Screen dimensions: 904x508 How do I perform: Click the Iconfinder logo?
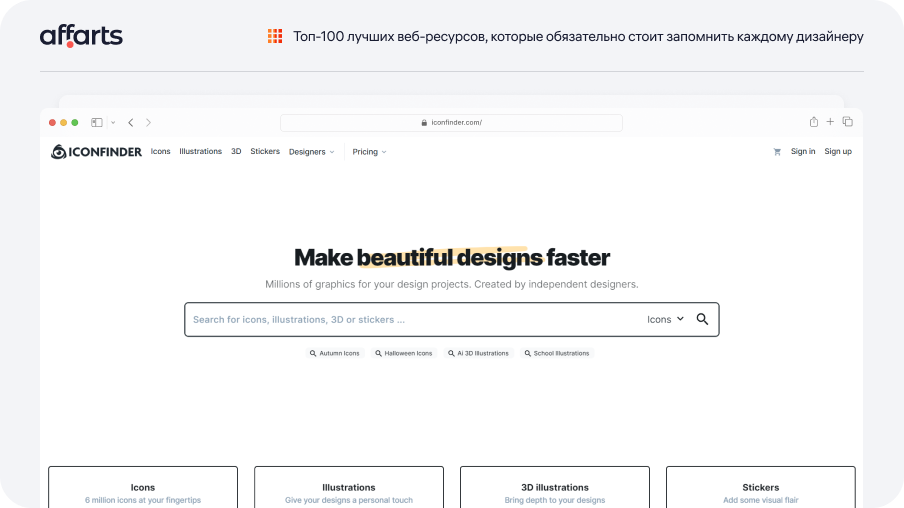click(x=96, y=152)
